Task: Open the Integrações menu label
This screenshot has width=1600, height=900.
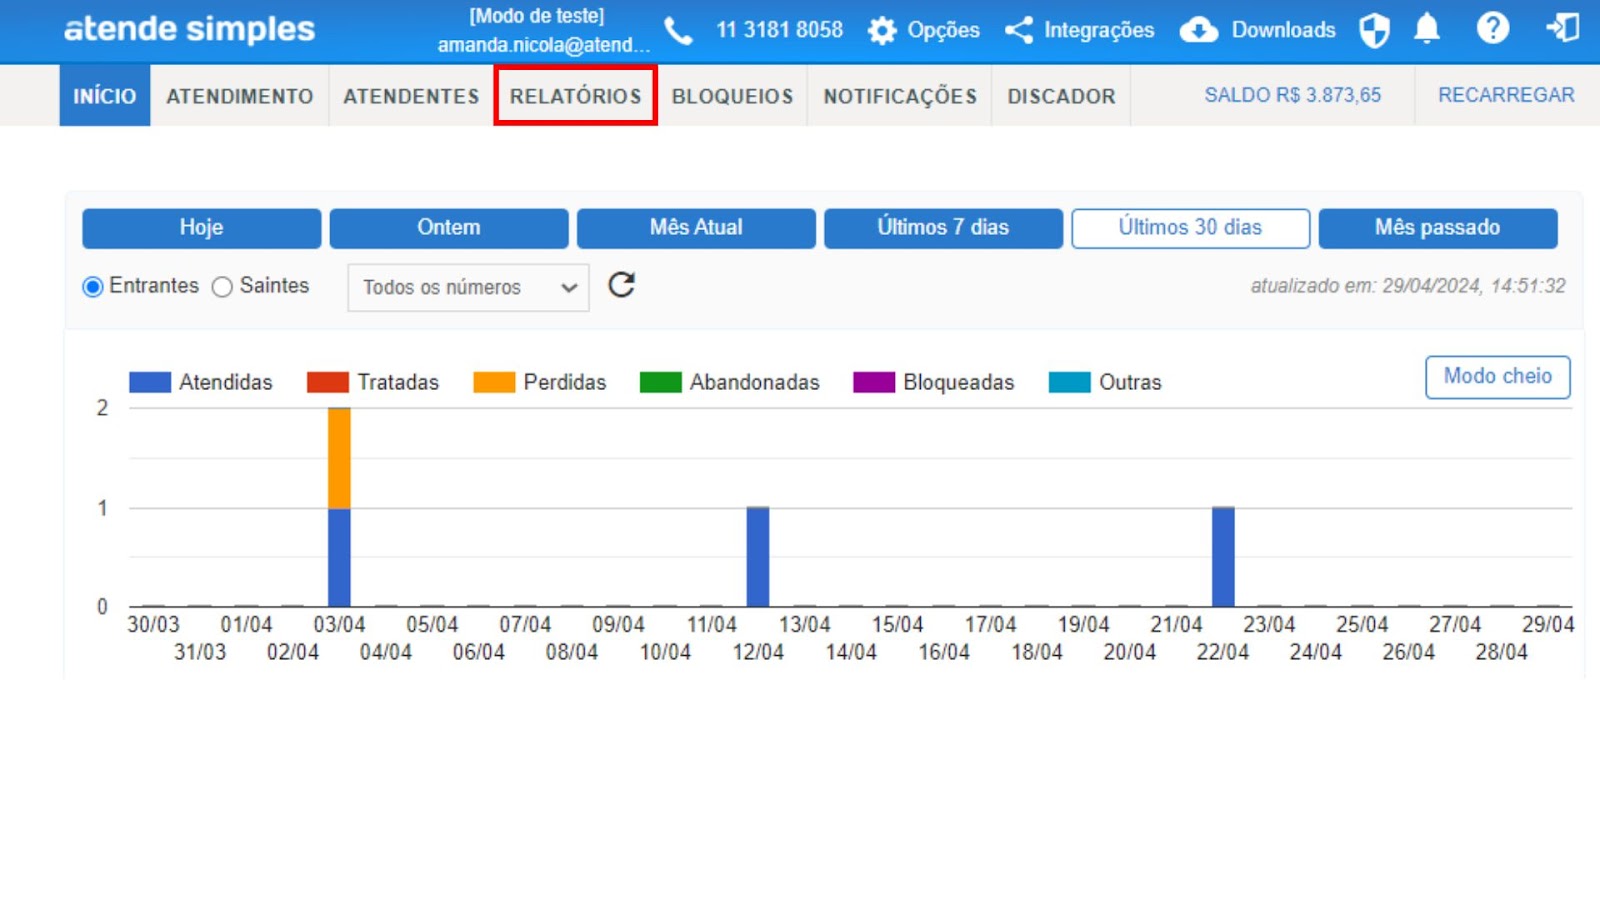Action: coord(1099,30)
